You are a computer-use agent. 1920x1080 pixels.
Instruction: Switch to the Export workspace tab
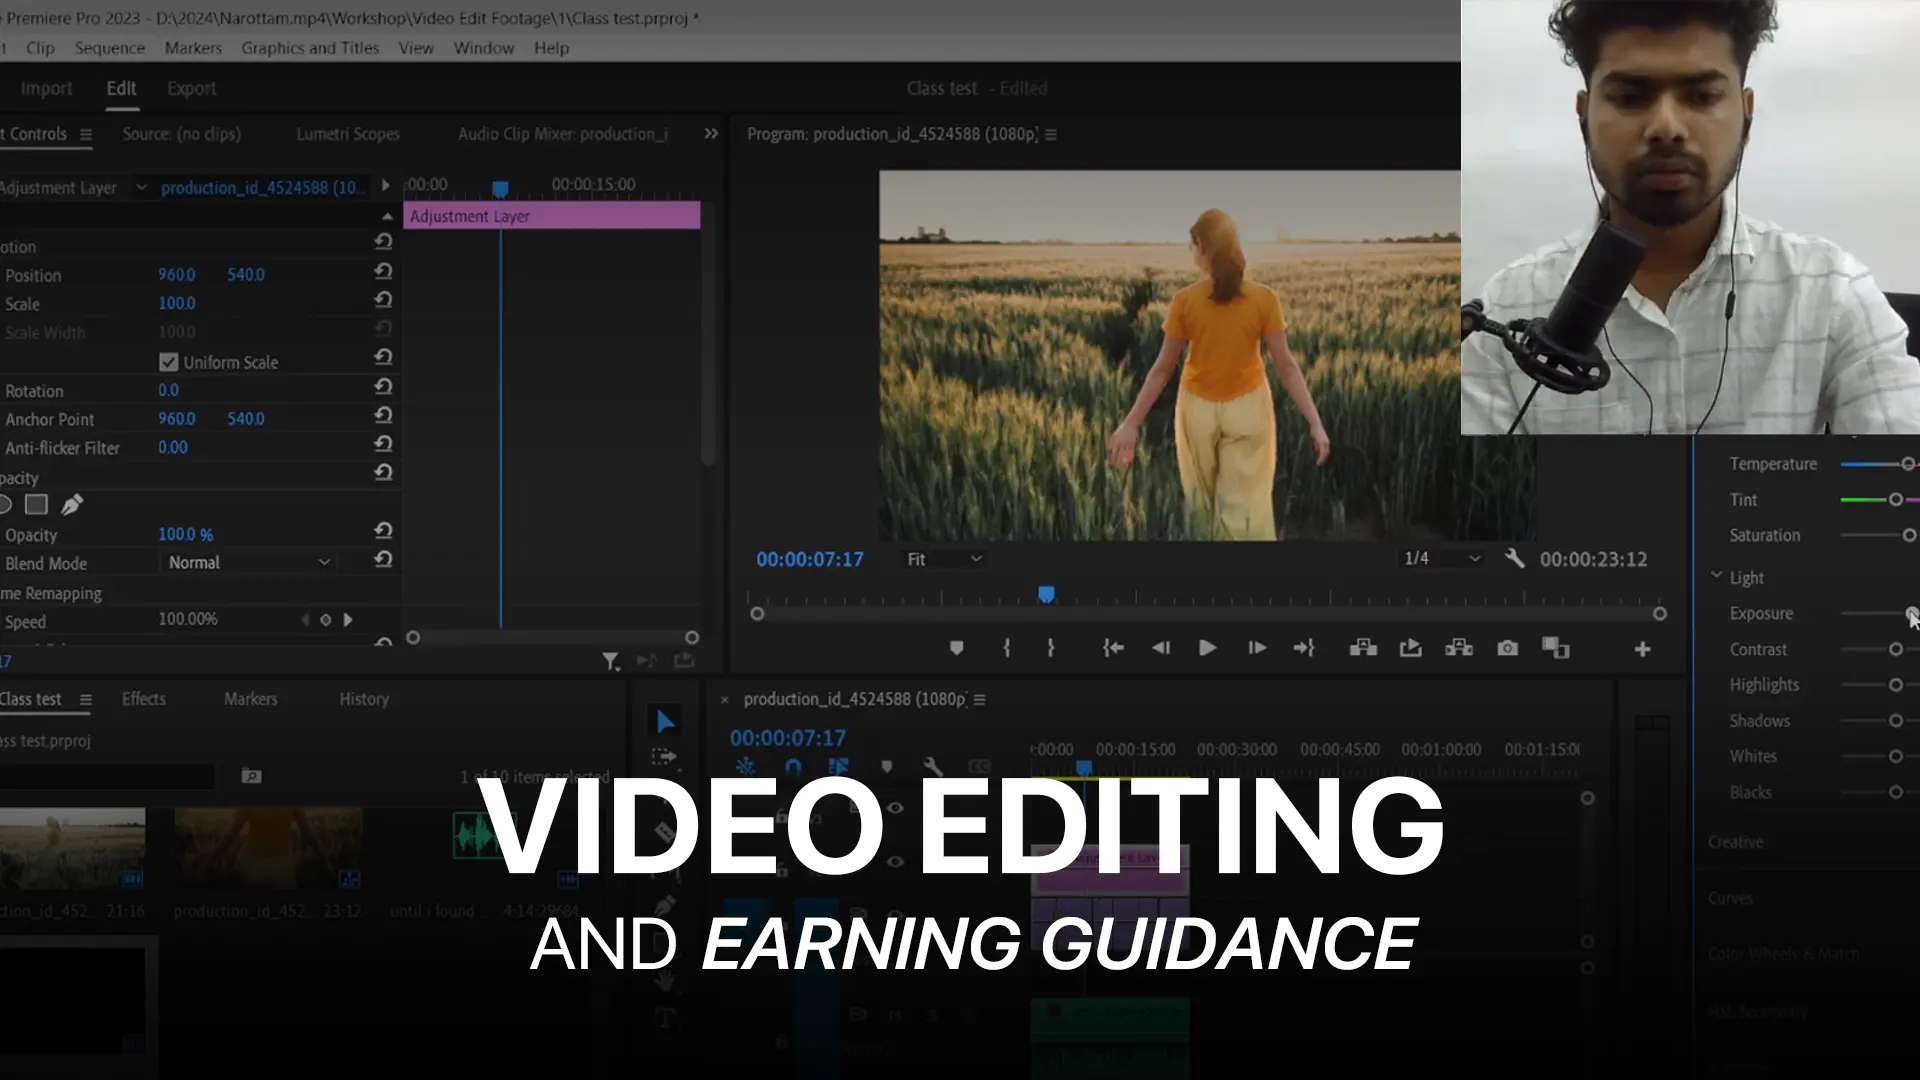coord(191,88)
